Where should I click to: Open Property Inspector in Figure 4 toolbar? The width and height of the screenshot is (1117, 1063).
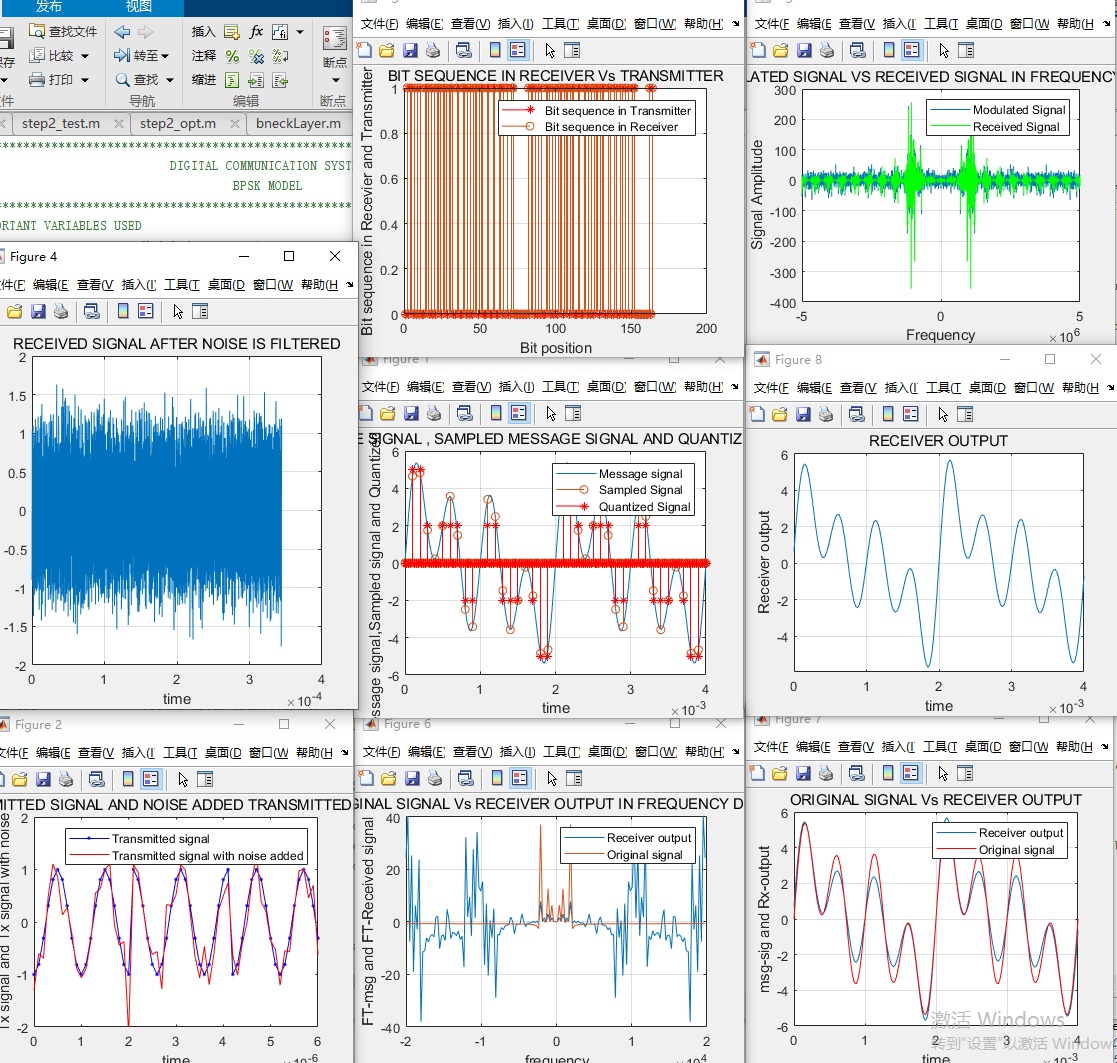coord(200,311)
